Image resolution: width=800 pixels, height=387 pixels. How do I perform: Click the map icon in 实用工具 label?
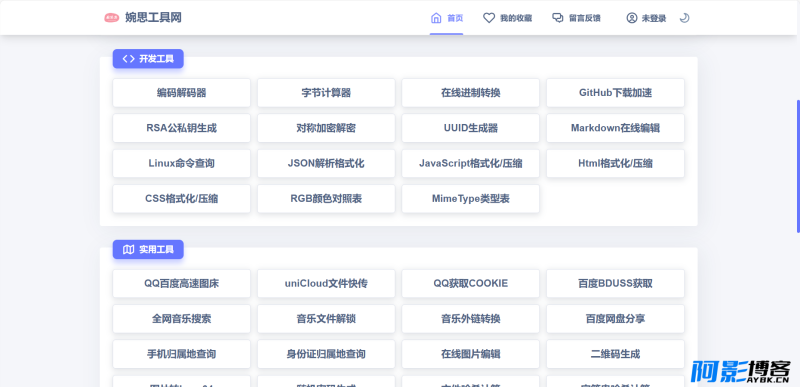coord(129,249)
